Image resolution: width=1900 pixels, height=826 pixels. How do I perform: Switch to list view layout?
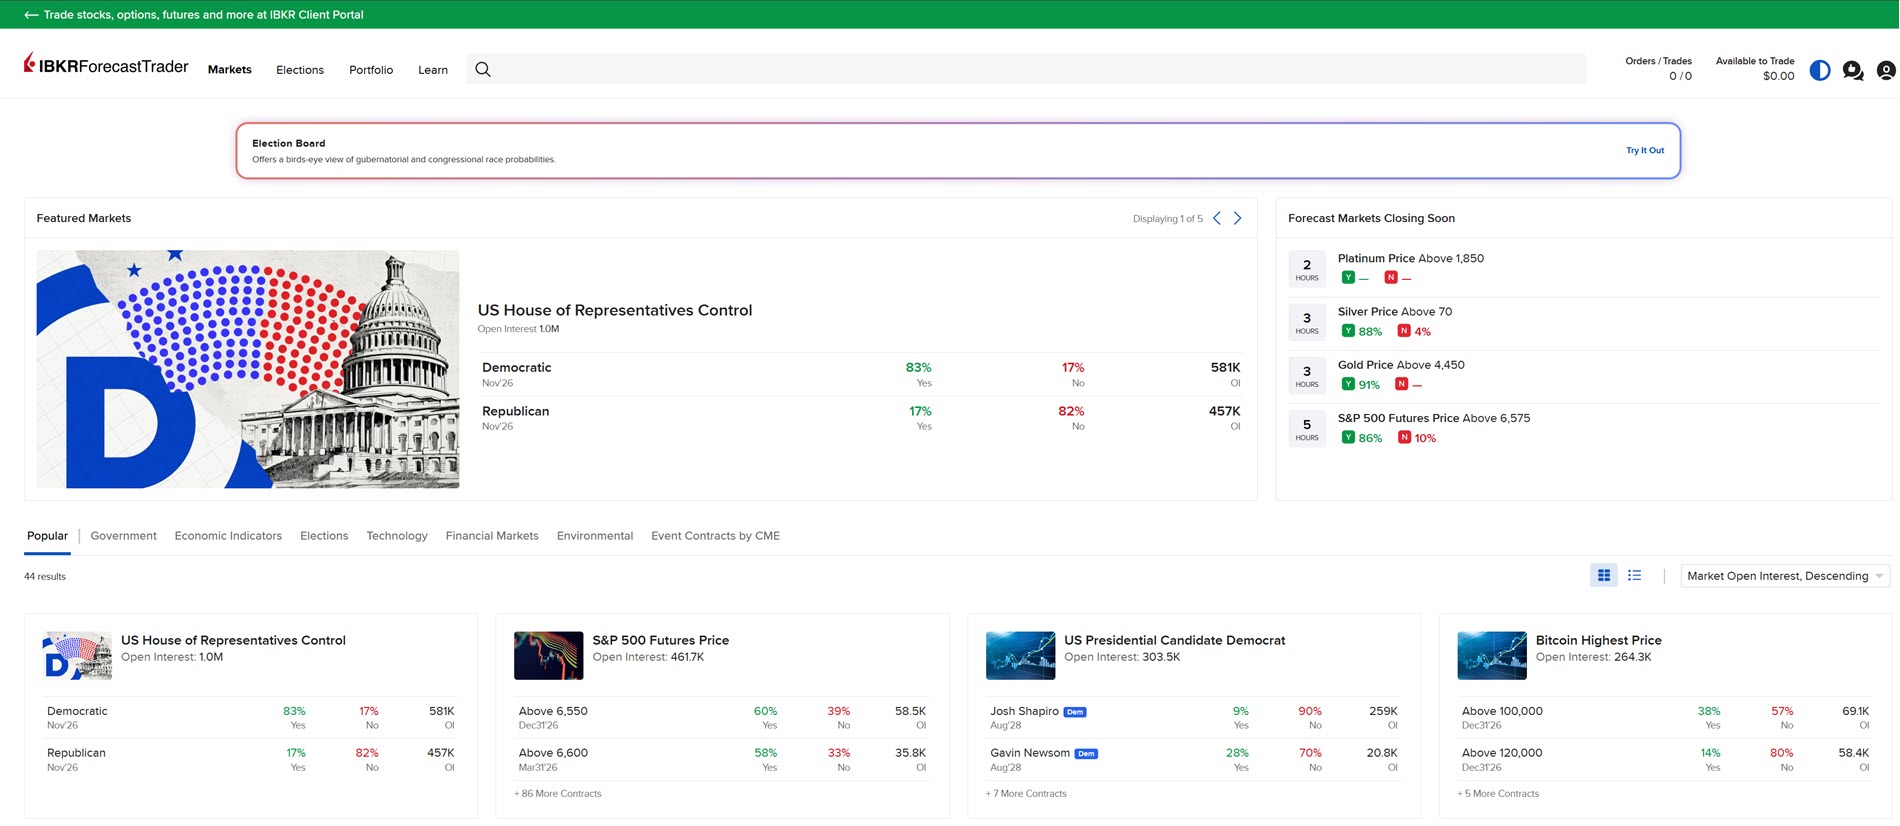point(1635,575)
